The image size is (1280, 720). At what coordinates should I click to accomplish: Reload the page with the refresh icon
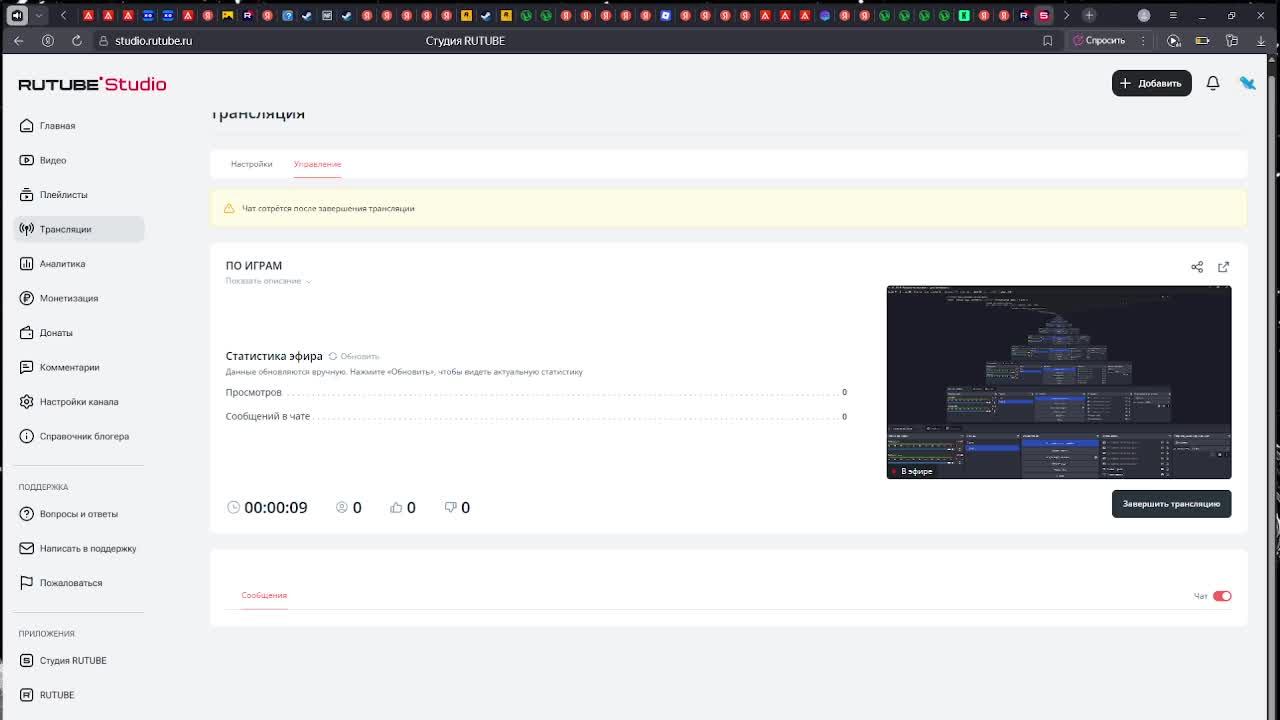click(77, 41)
